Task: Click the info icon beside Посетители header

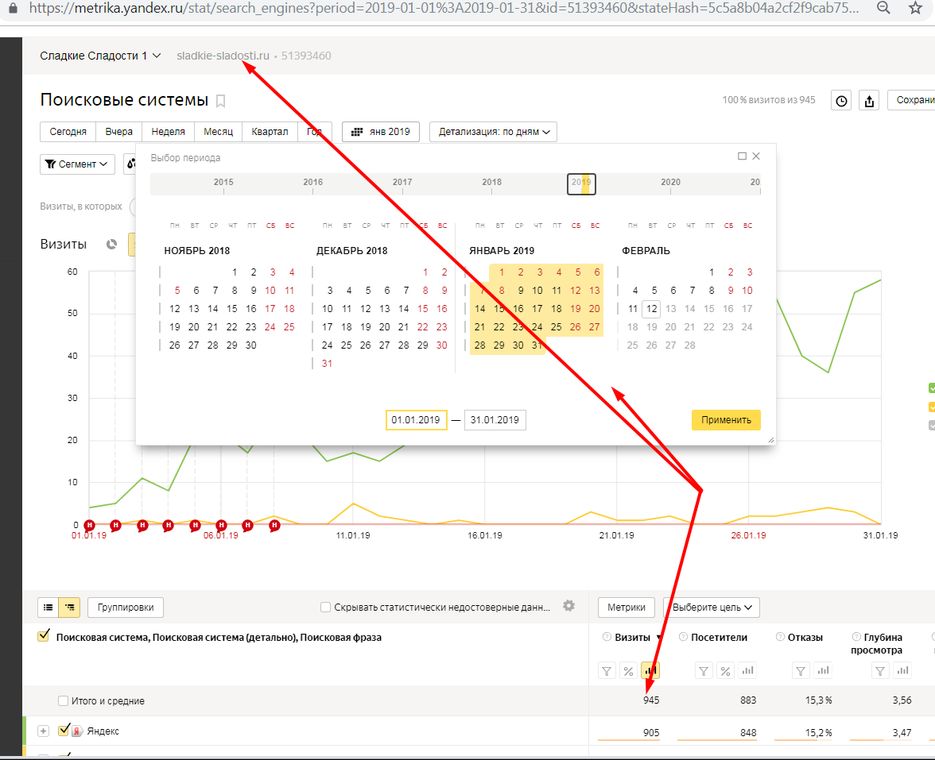Action: pyautogui.click(x=683, y=637)
